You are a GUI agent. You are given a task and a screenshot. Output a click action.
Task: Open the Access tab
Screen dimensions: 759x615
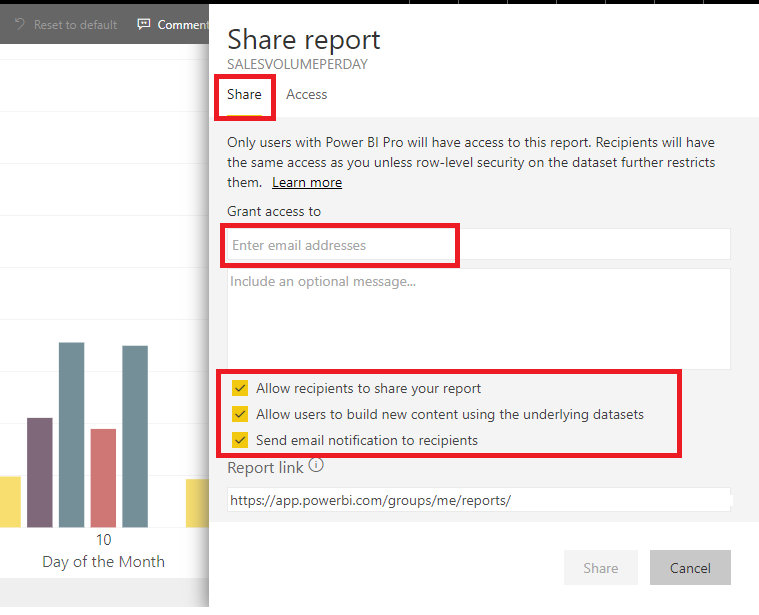306,94
